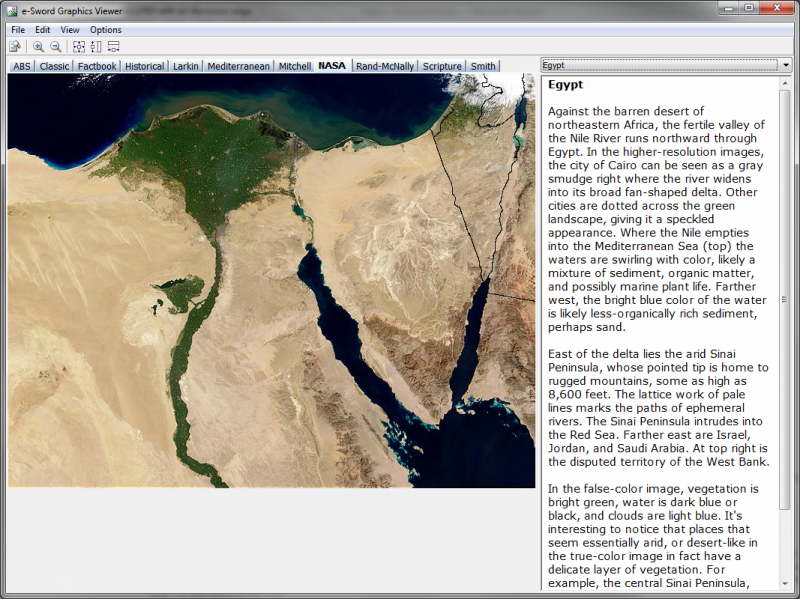800x599 pixels.
Task: Click the paragraph starting 'East of the delta'
Action: [659, 408]
